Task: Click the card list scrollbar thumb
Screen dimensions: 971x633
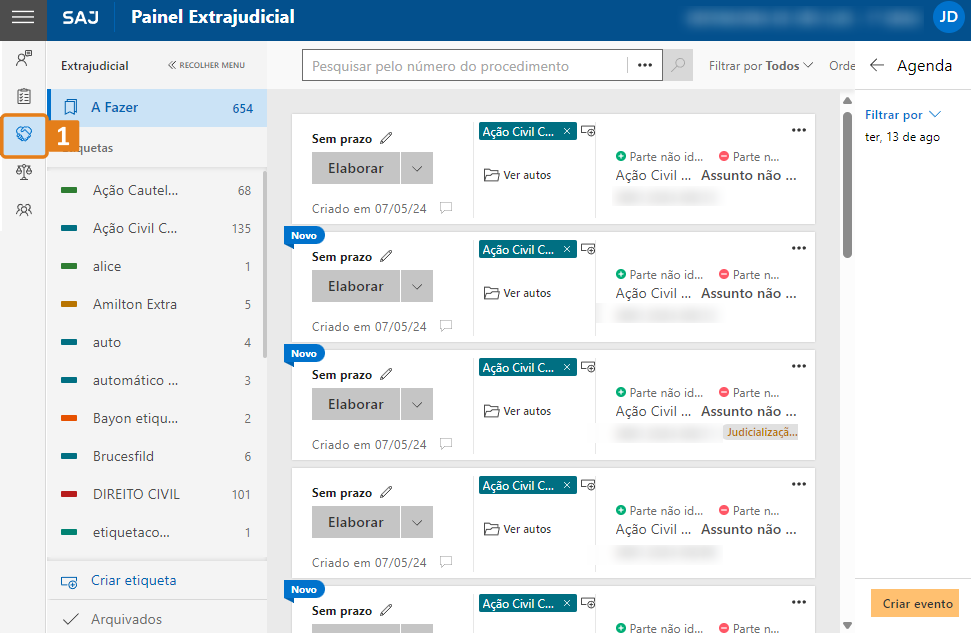Action: tap(847, 185)
